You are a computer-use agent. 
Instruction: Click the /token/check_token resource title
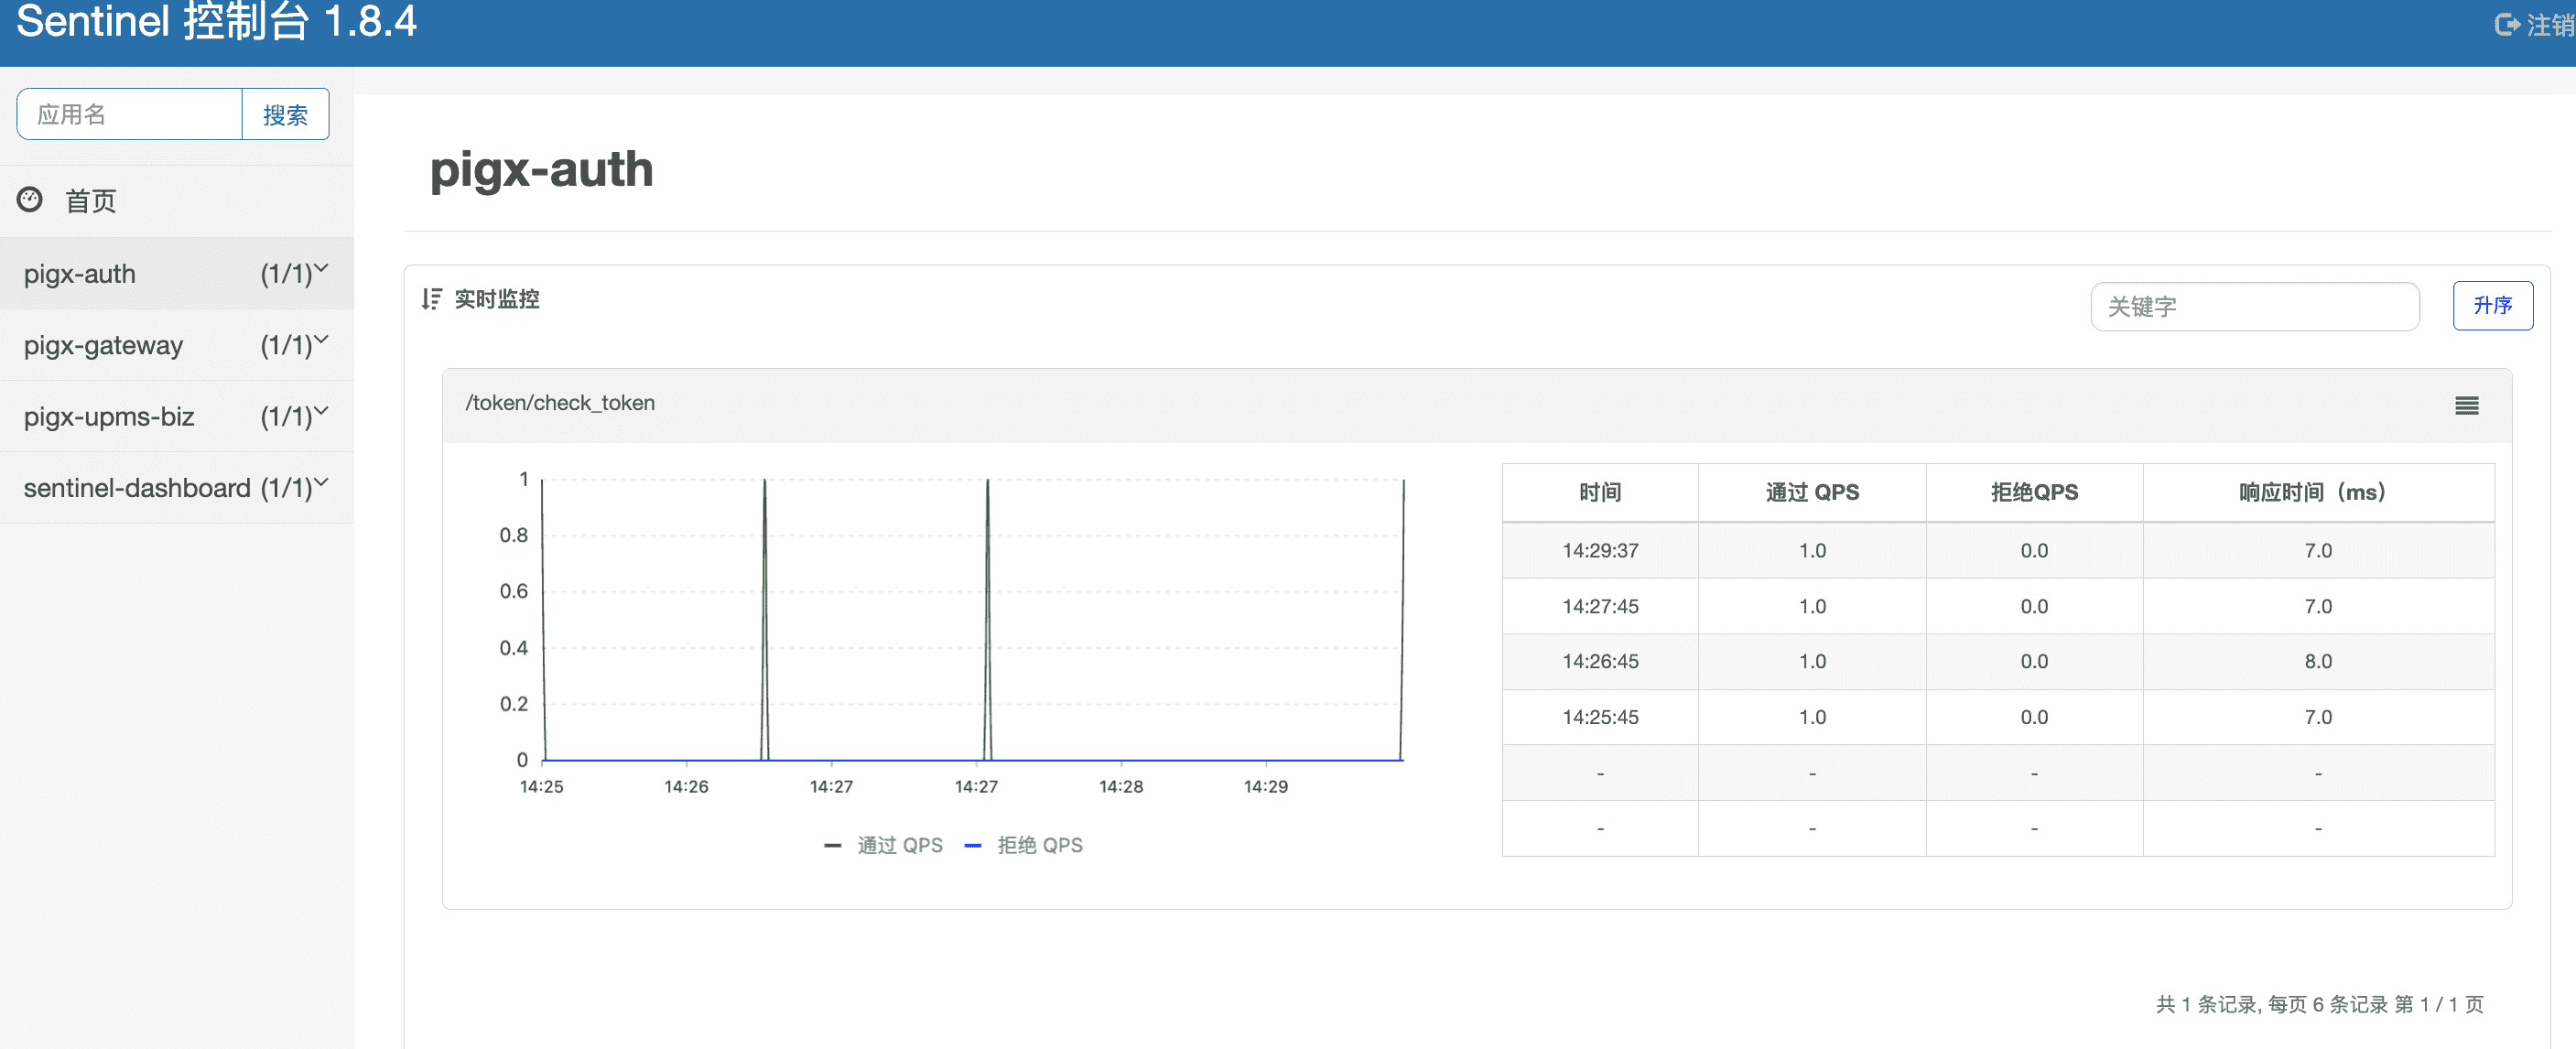pos(560,403)
